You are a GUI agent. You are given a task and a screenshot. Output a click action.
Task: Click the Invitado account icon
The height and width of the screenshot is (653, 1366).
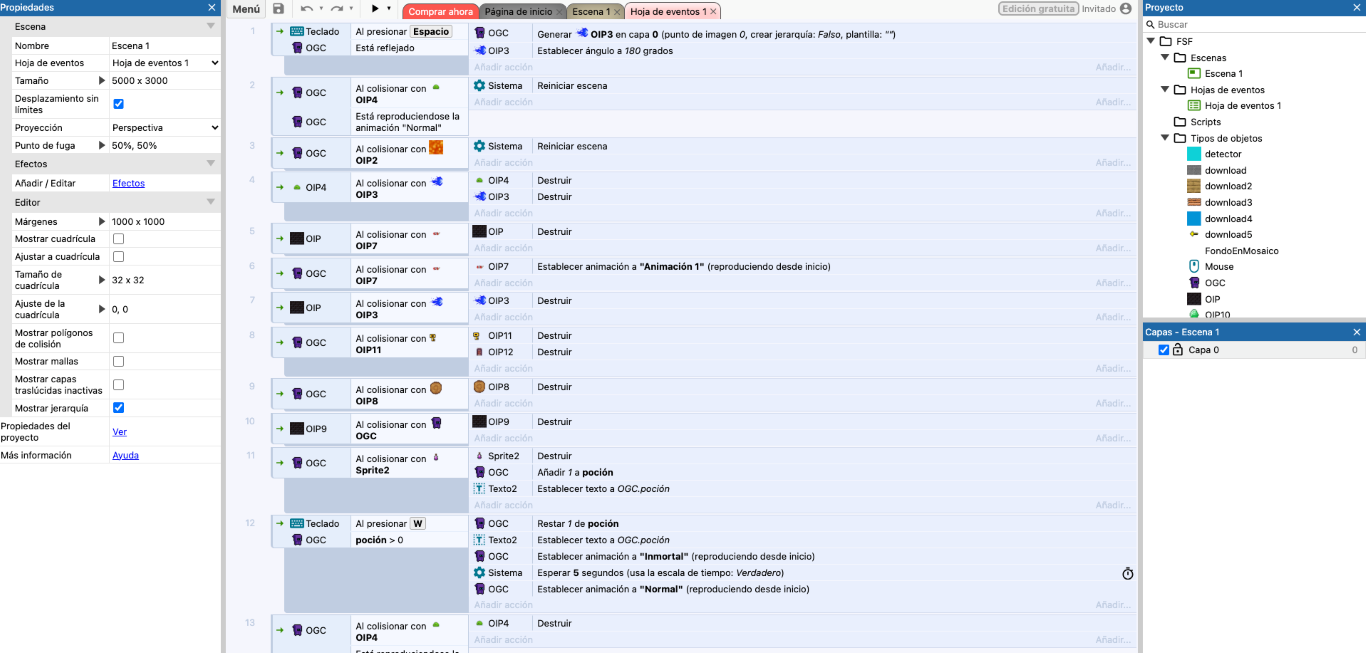tap(1126, 9)
